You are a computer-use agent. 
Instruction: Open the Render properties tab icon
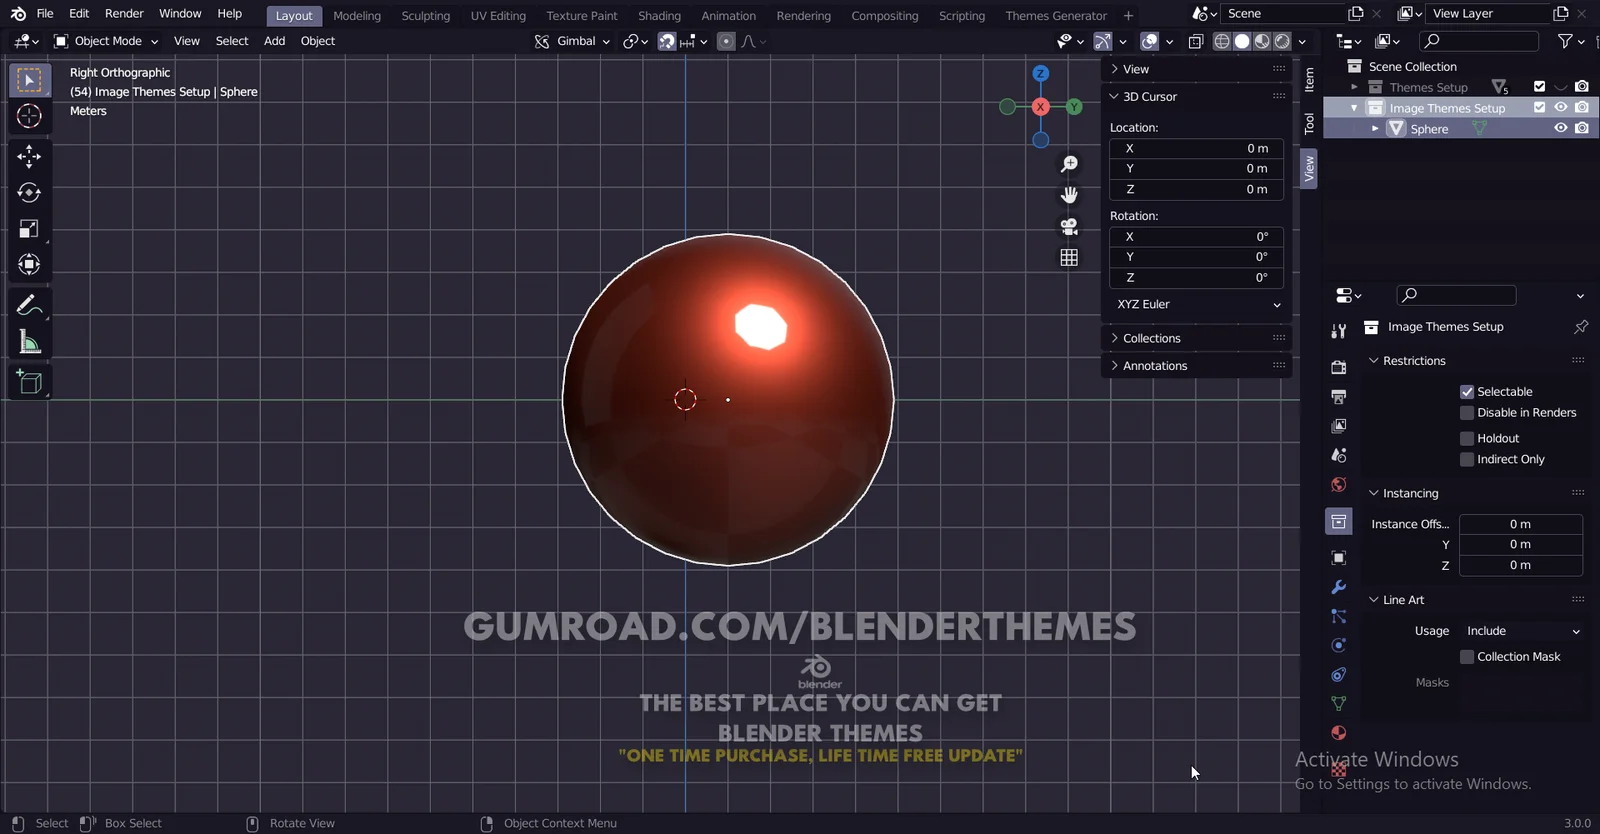click(x=1339, y=368)
